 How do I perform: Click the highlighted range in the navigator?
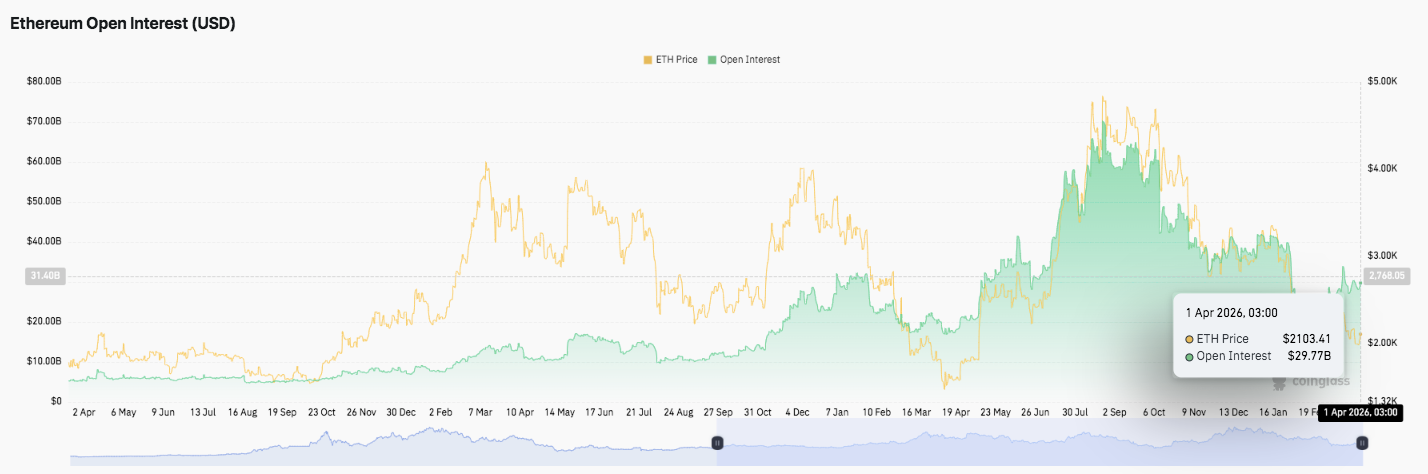click(1039, 442)
